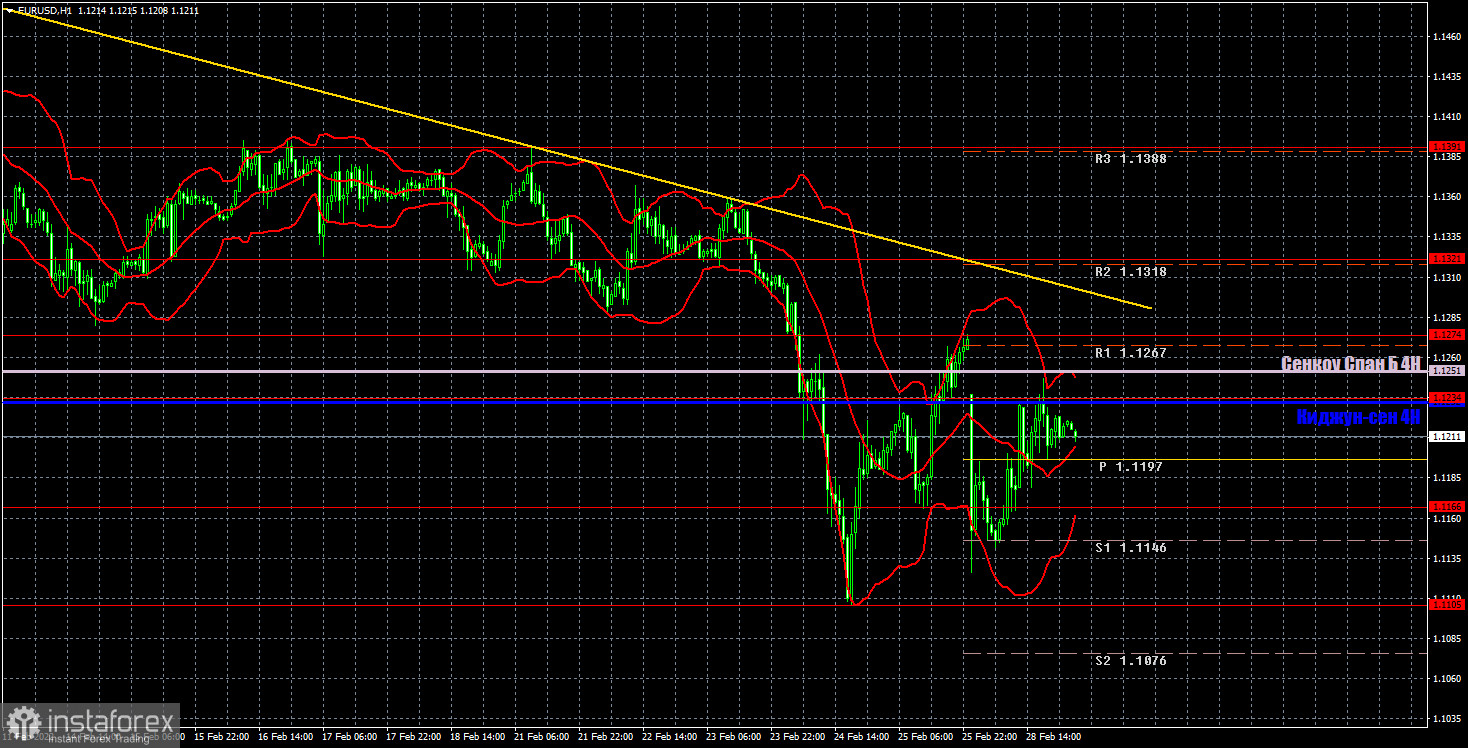Click 1.1460 on the price scale
Screen dimensions: 1468x748
click(1448, 37)
